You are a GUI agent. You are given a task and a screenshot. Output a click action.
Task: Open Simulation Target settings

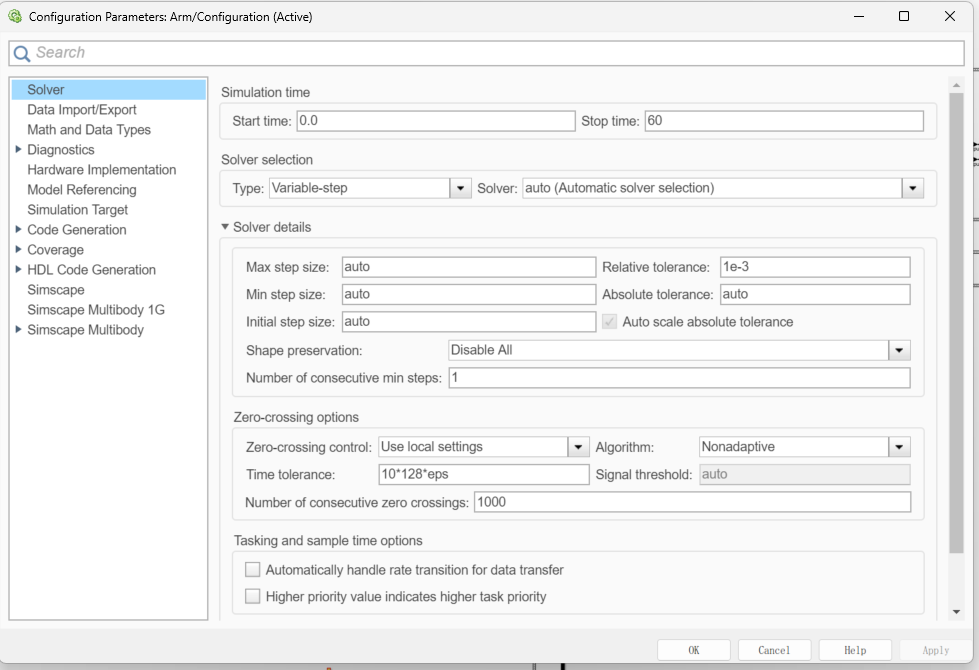(x=77, y=209)
